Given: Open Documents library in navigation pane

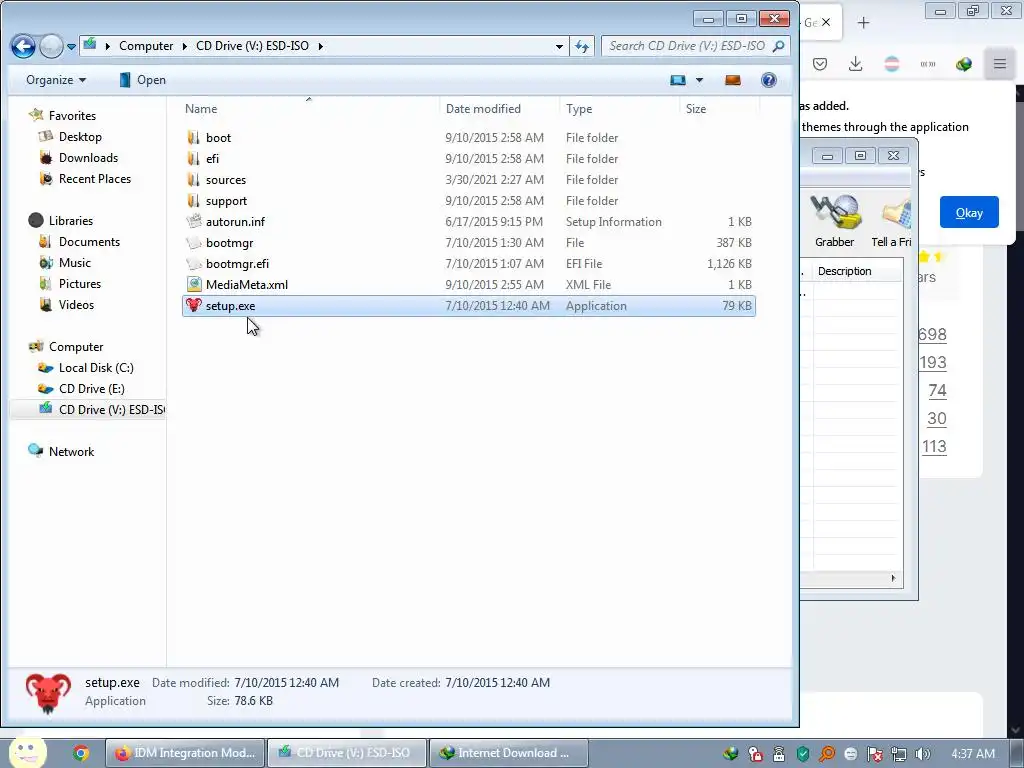Looking at the screenshot, I should click(x=89, y=242).
